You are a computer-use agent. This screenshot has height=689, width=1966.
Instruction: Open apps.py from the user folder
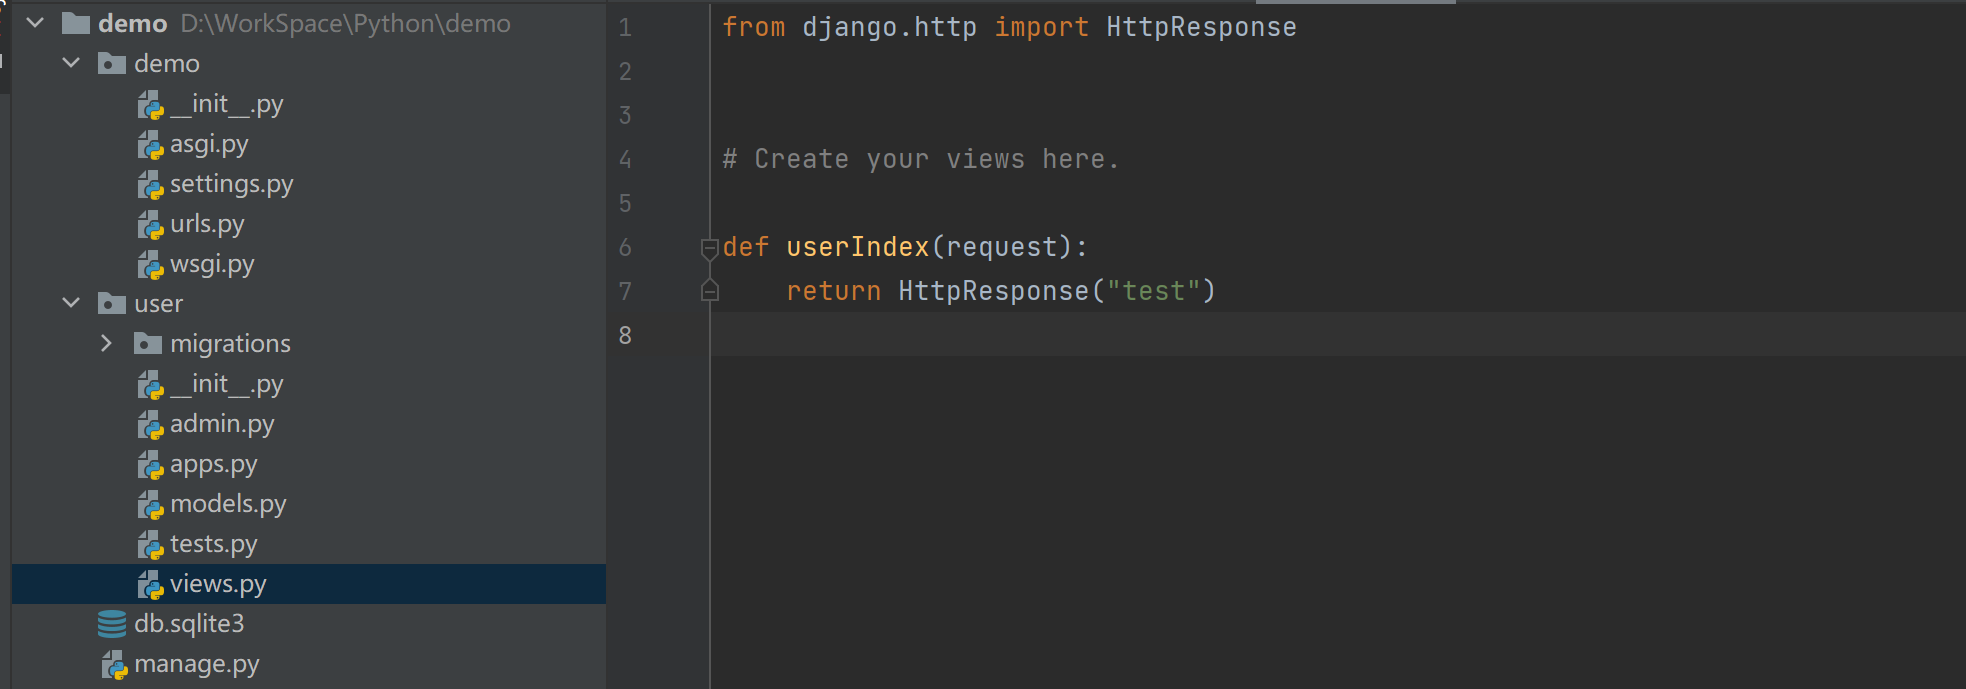click(213, 464)
